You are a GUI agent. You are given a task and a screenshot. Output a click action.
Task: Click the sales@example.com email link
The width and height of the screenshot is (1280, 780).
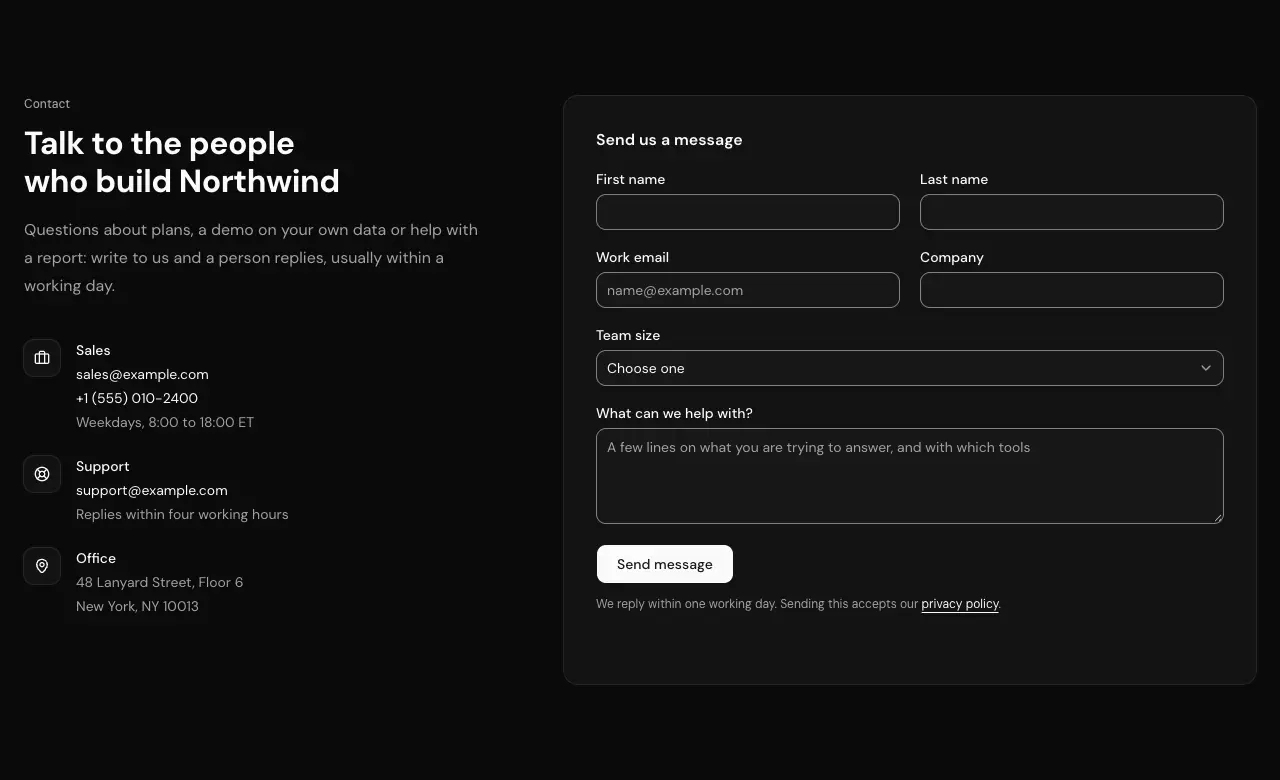pyautogui.click(x=142, y=374)
